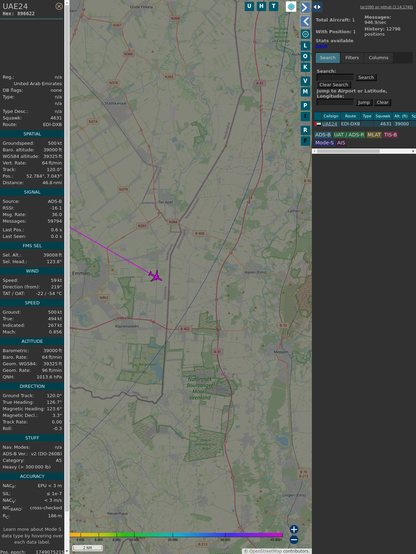Toggle the V map button

click(x=305, y=81)
